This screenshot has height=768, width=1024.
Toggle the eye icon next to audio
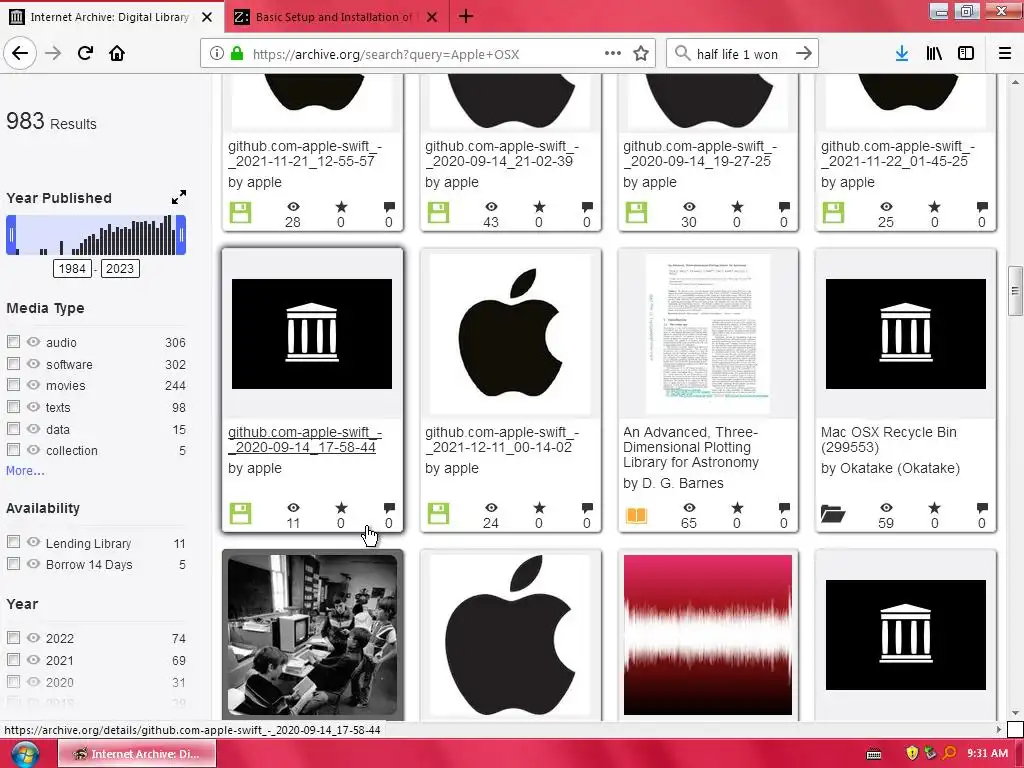(33, 342)
